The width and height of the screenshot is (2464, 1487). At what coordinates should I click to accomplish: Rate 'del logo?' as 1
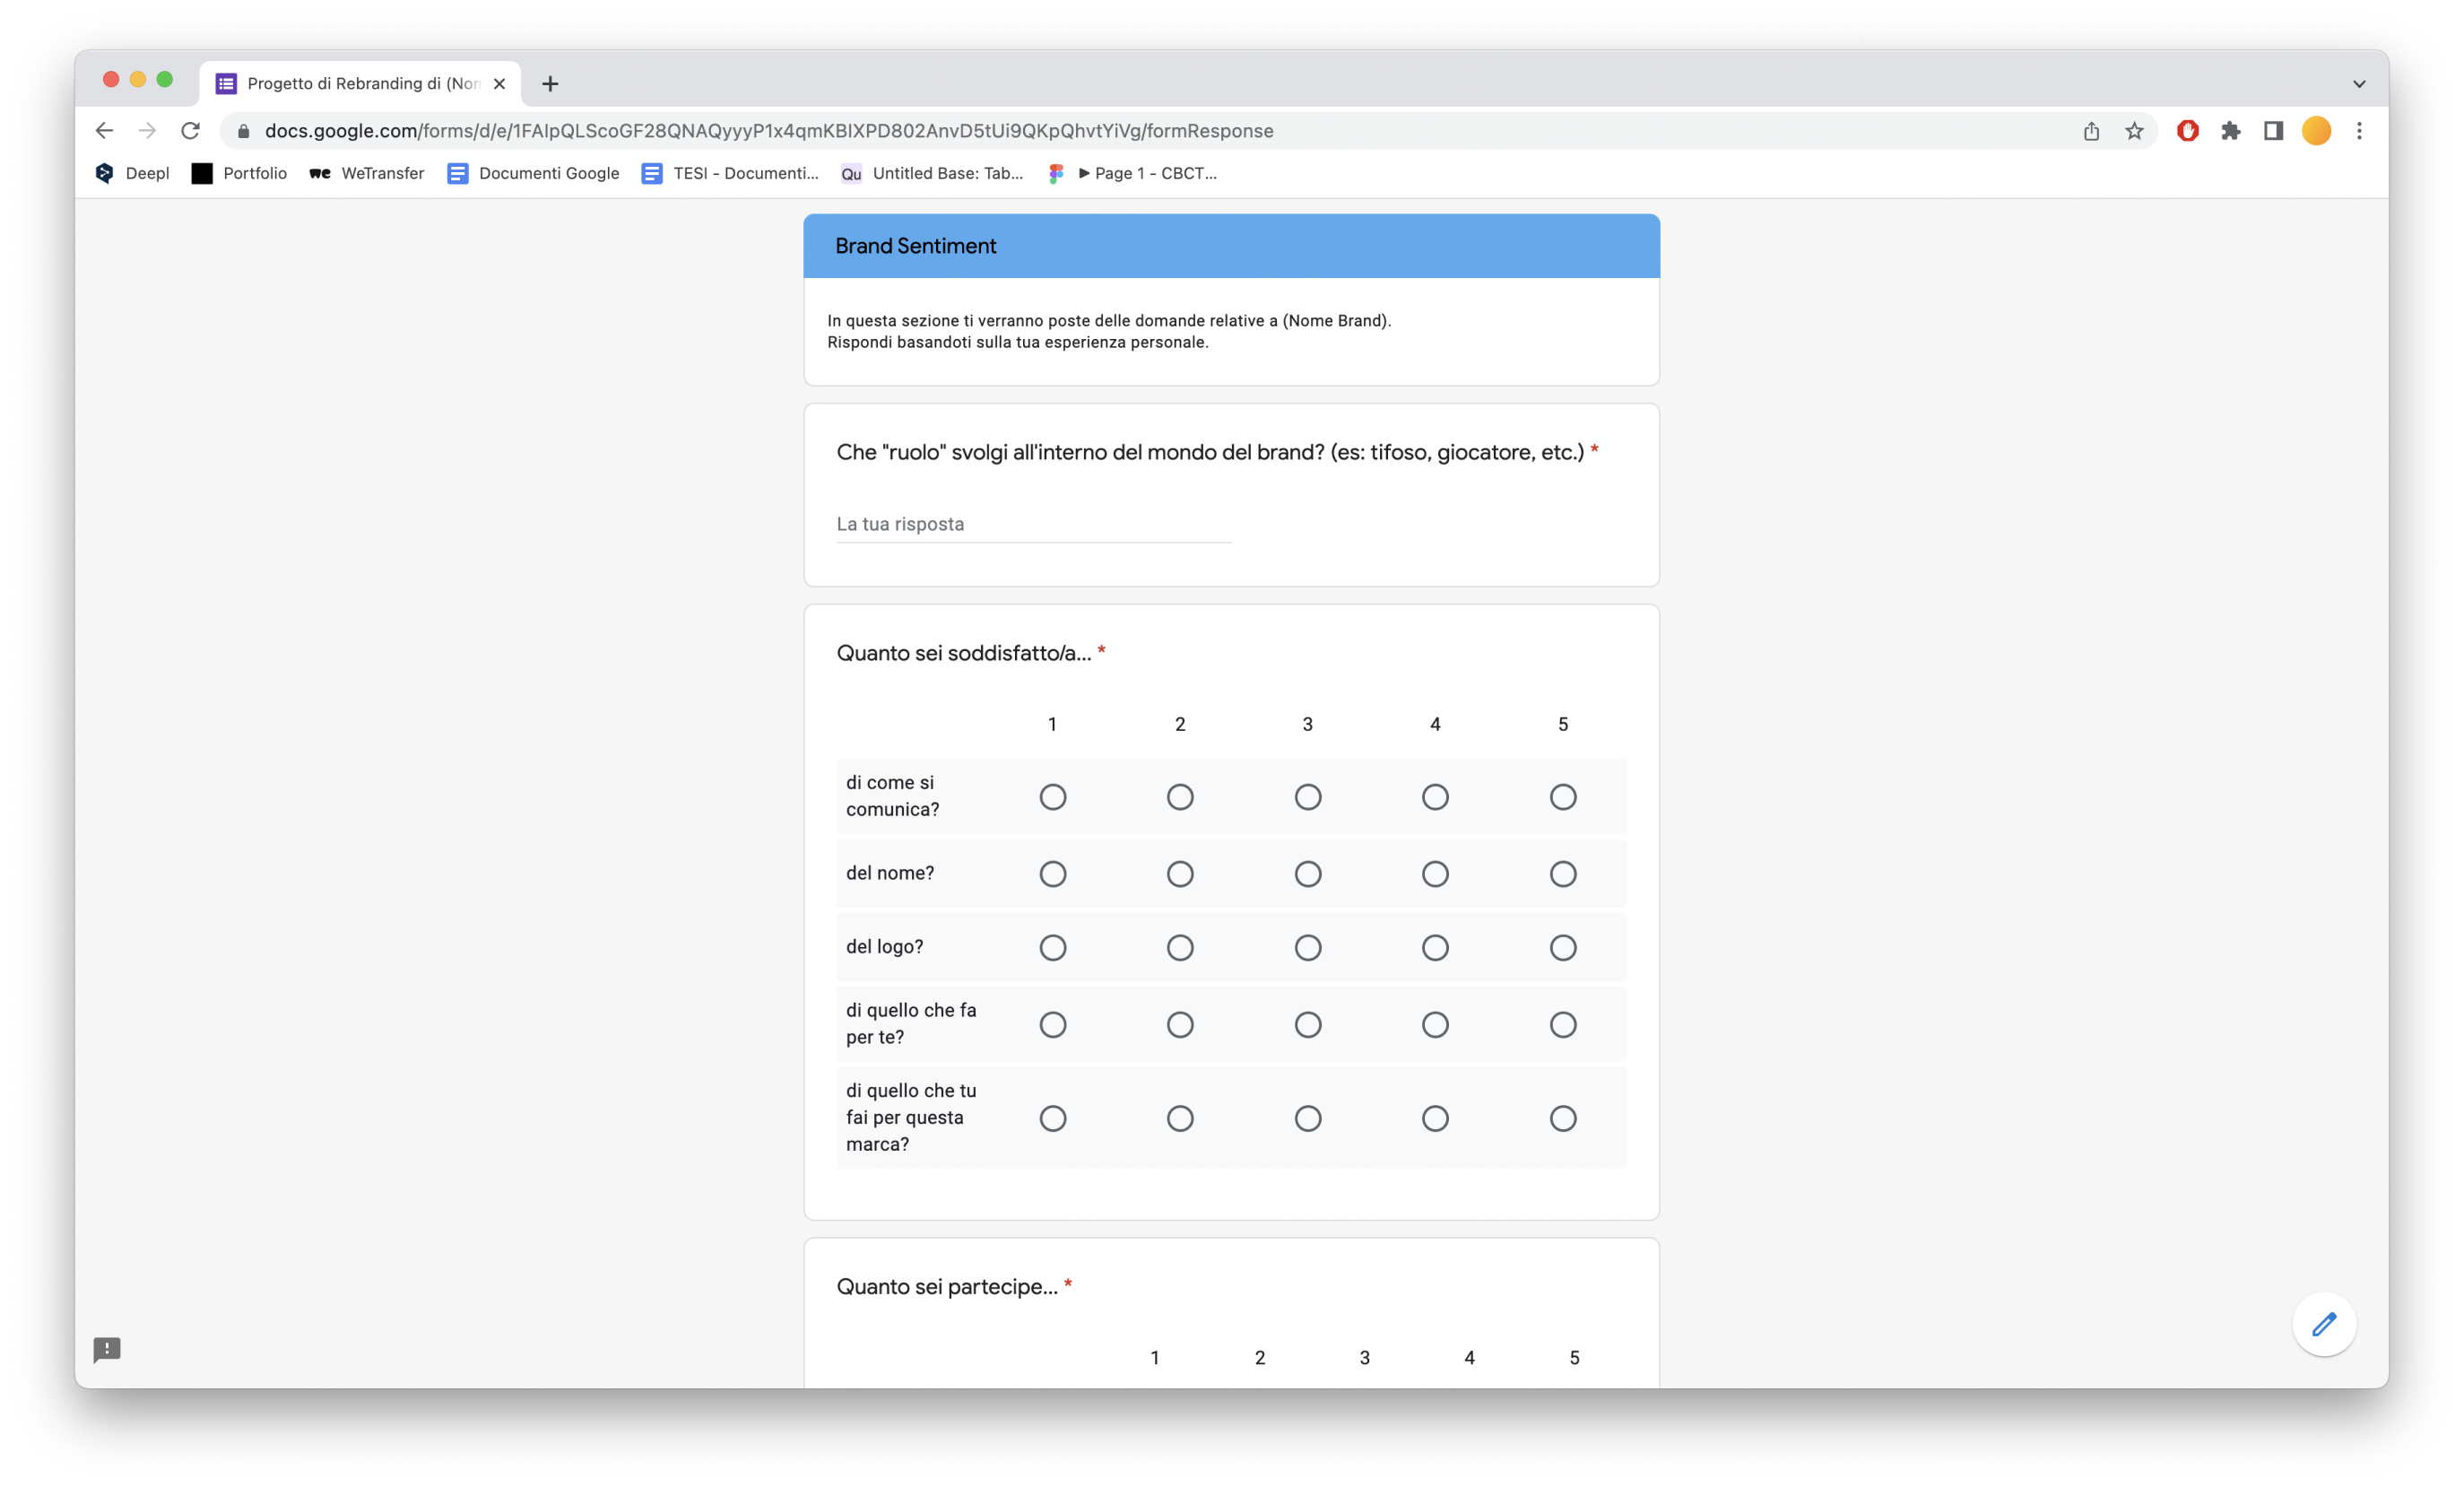[1052, 947]
